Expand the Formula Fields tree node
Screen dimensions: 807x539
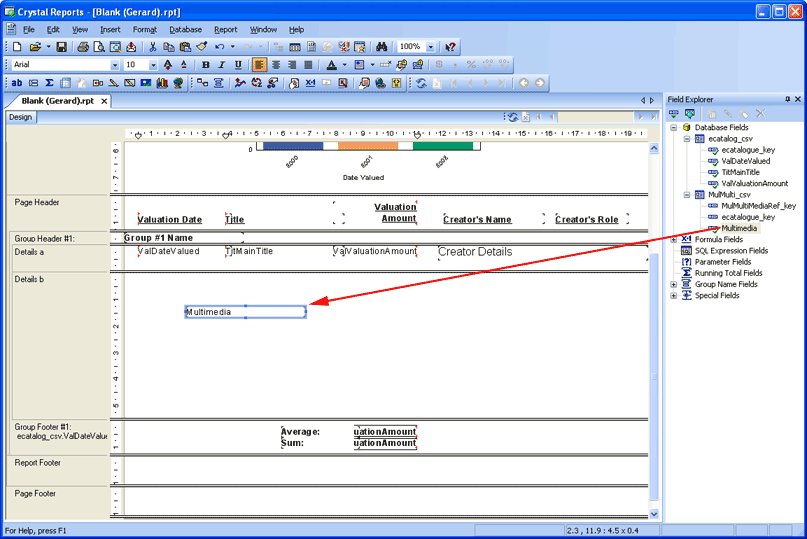[674, 239]
